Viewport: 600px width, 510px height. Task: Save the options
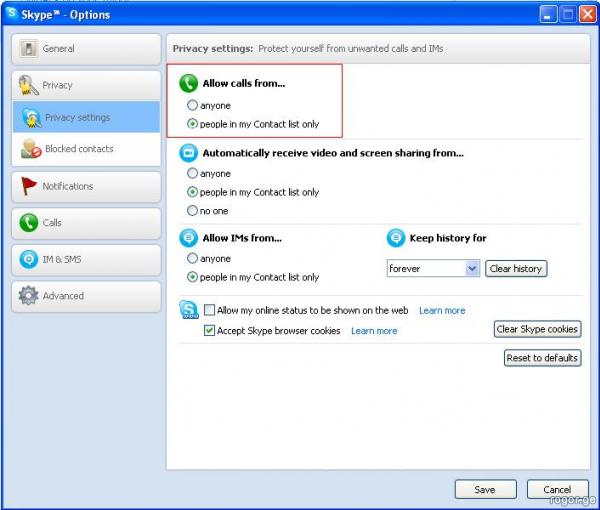[x=485, y=489]
